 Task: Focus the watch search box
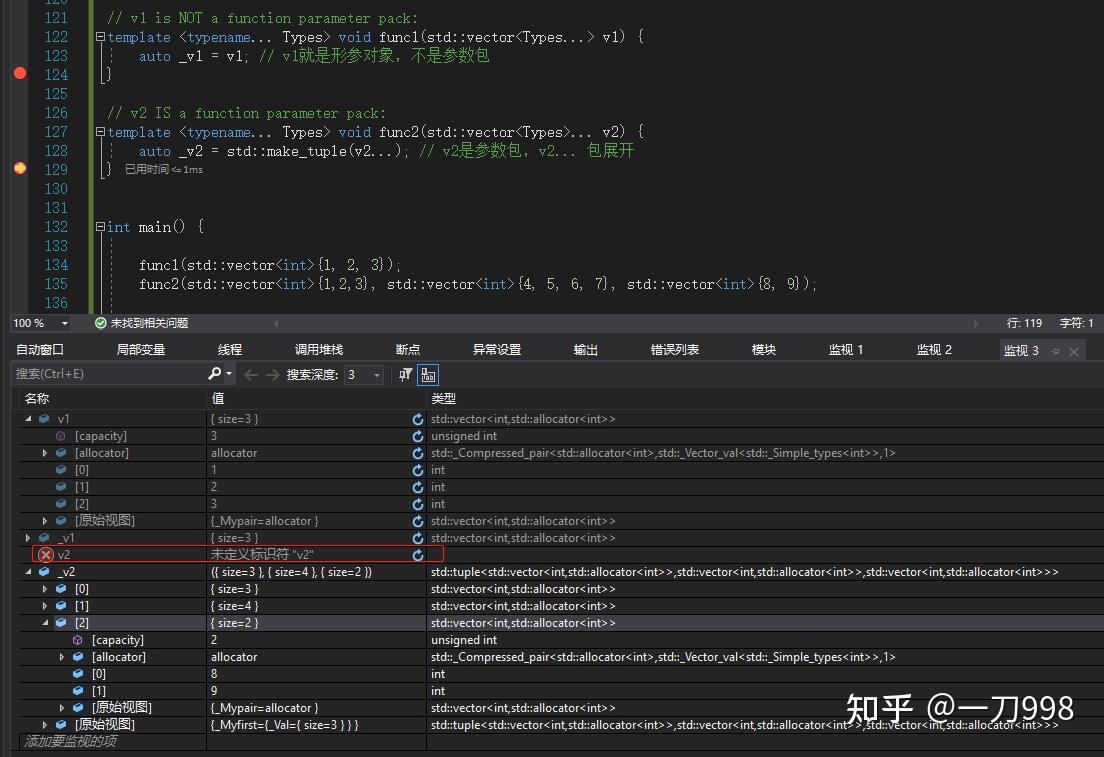109,374
